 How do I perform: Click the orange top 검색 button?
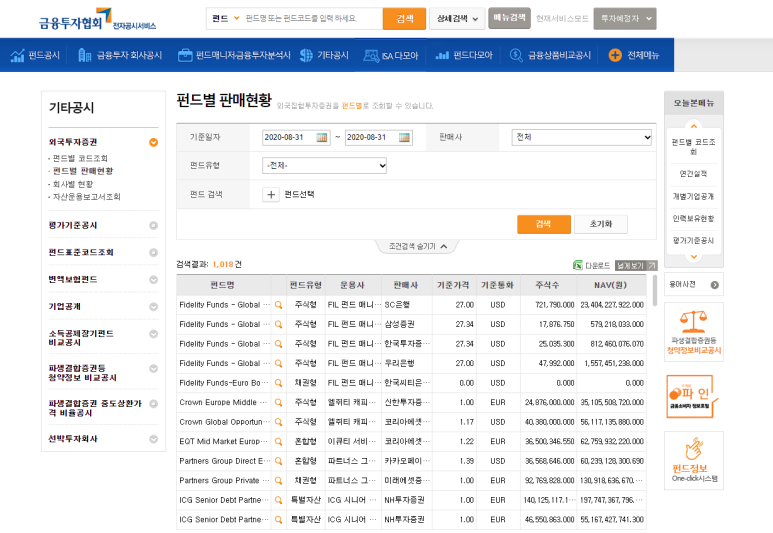point(404,19)
